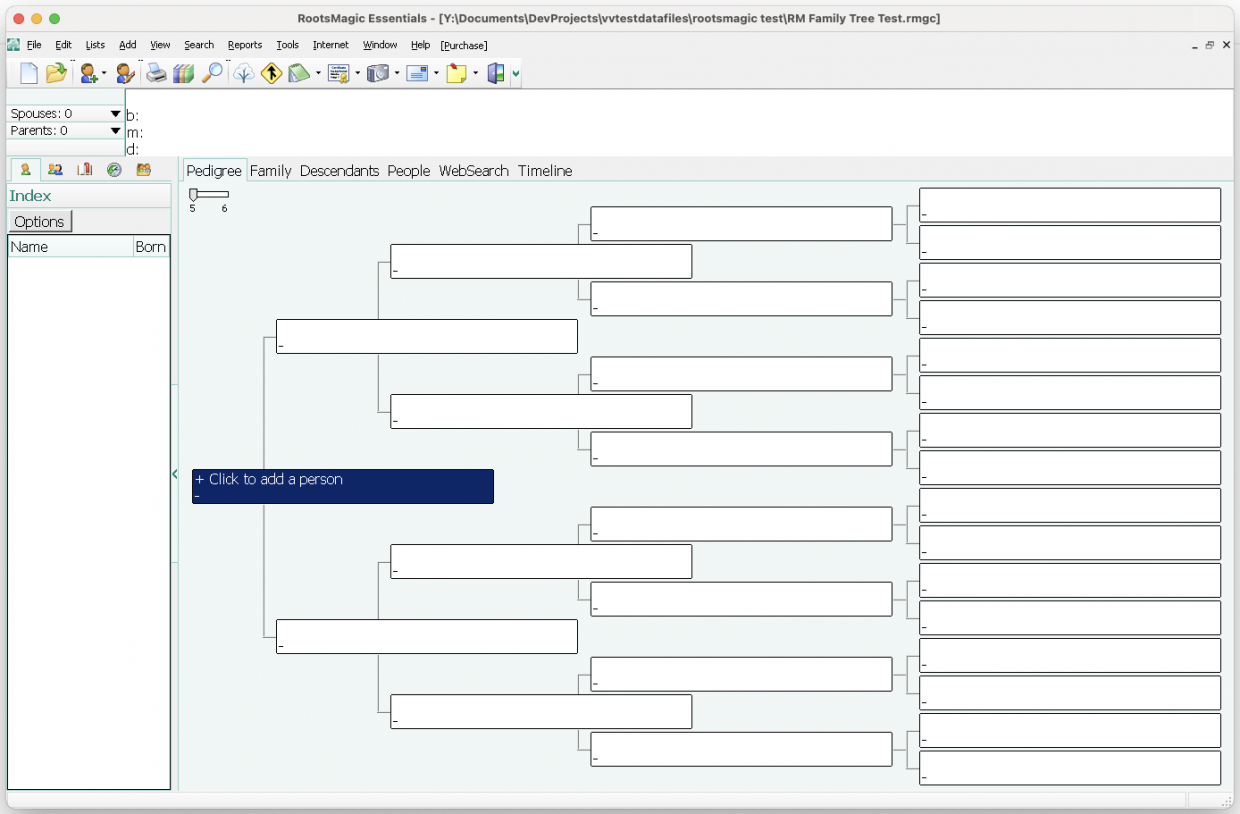The image size is (1240, 814).
Task: Click the exit door icon on the toolbar
Action: [496, 73]
